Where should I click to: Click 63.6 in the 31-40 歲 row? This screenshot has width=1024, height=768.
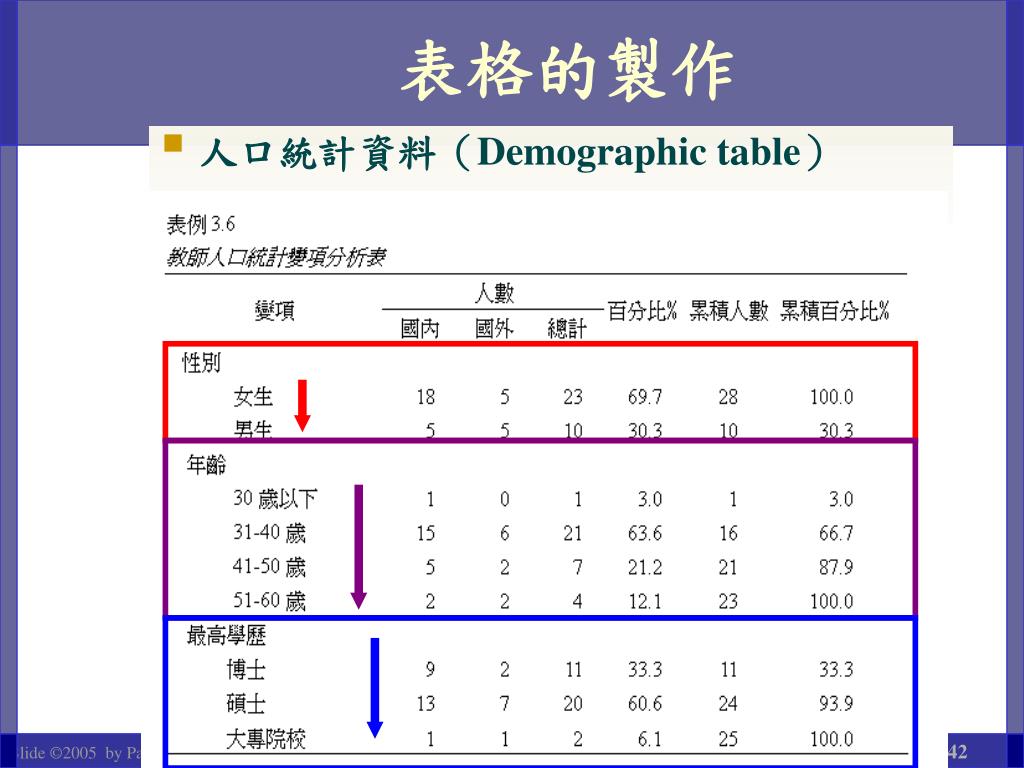(645, 534)
